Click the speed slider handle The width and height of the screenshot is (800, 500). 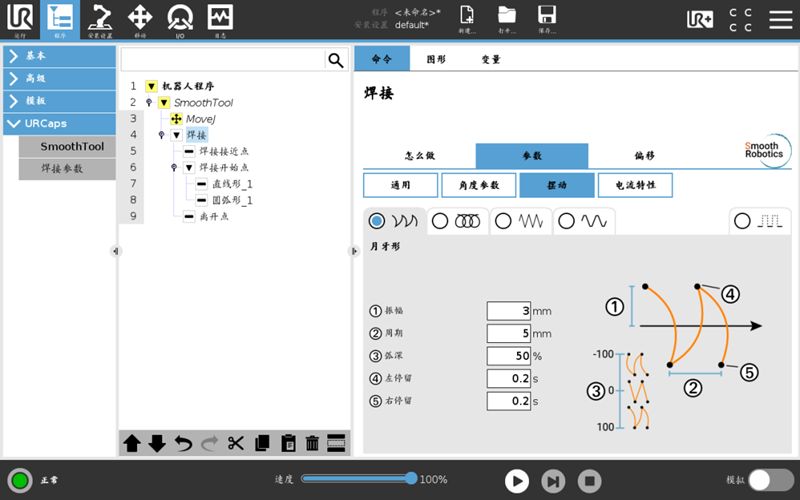click(411, 479)
